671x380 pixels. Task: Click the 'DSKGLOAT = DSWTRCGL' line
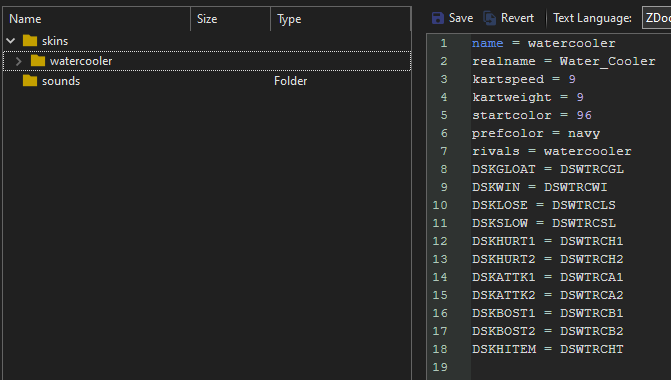pyautogui.click(x=548, y=169)
